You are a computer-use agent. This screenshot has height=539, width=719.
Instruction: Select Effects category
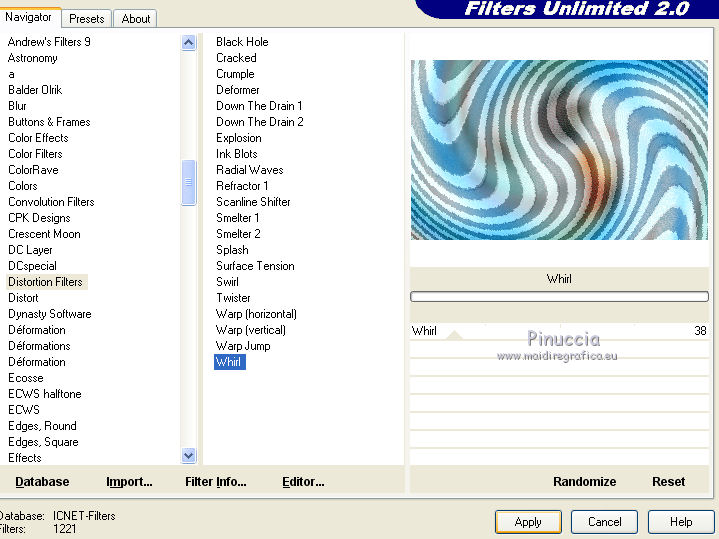[x=25, y=458]
